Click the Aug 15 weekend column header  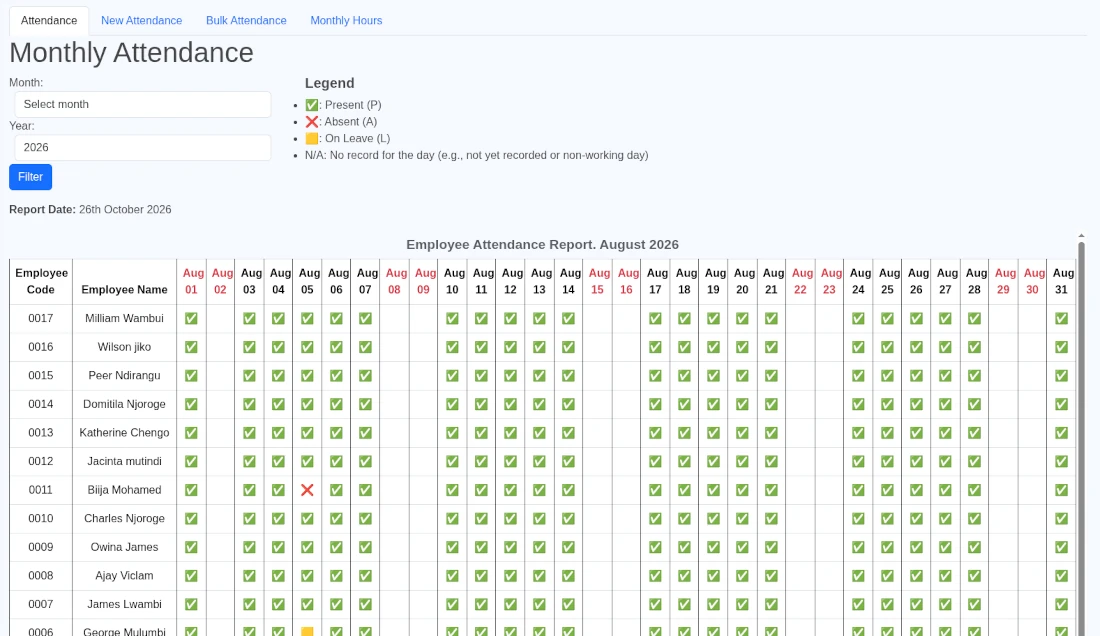point(598,281)
